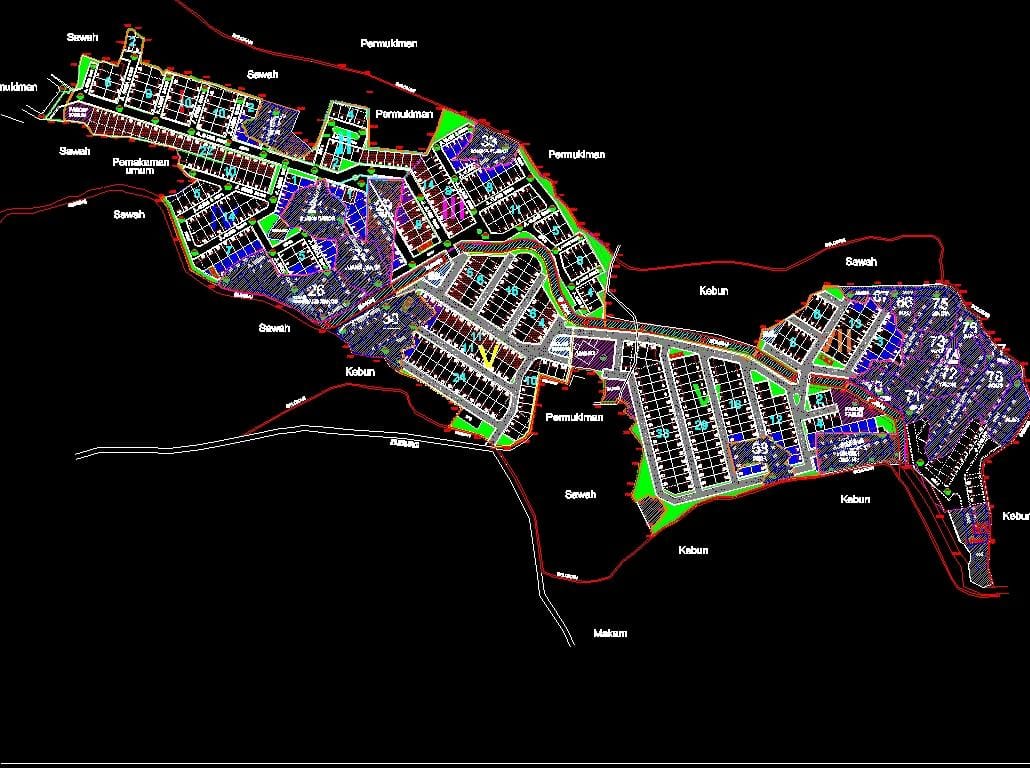Select hatched parcel number 26

(316, 290)
